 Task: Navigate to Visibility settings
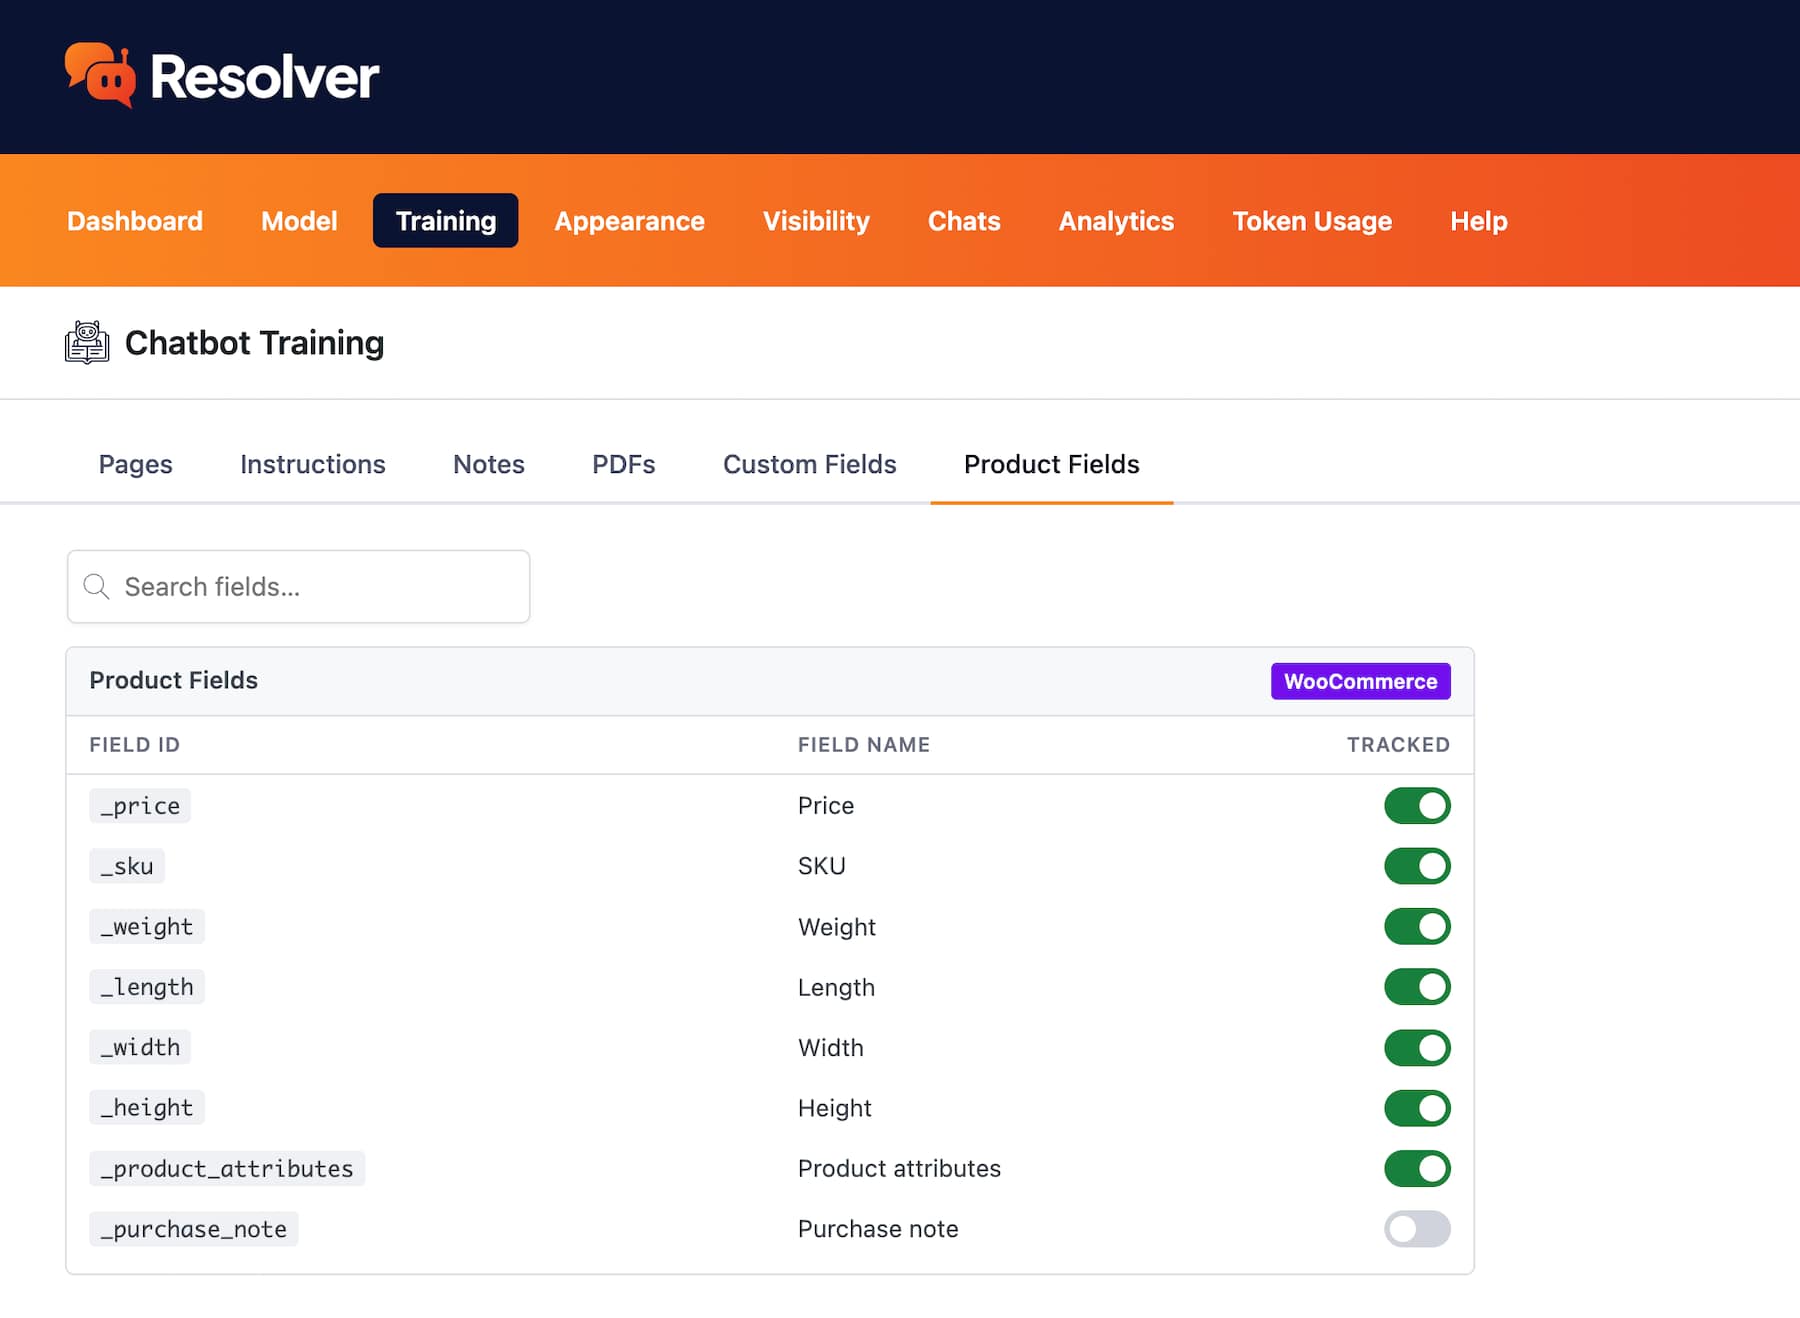816,221
